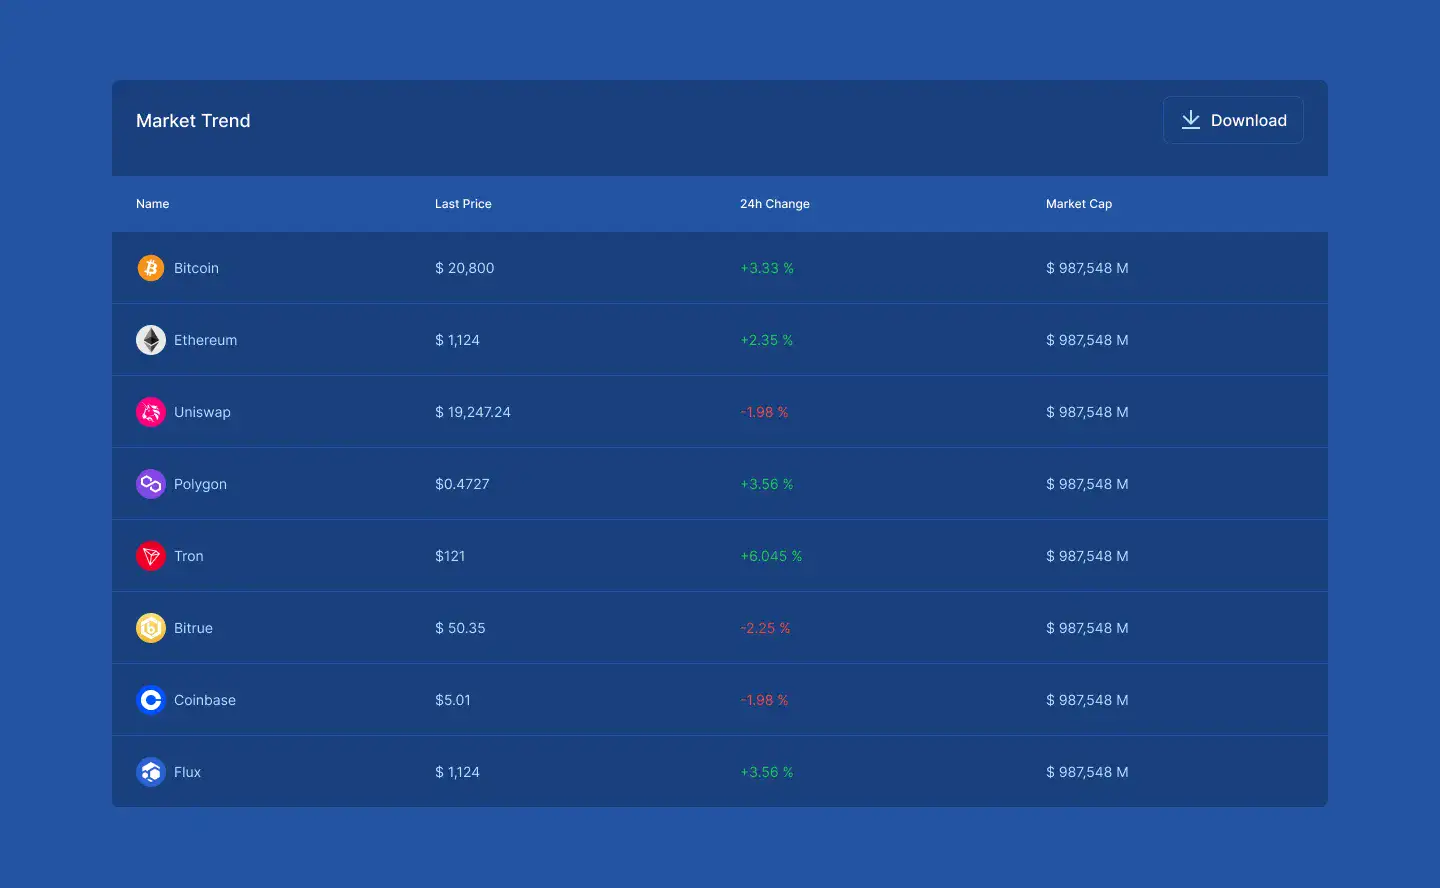Screen dimensions: 1440x888
Task: Select the Flux name text
Action: point(188,772)
